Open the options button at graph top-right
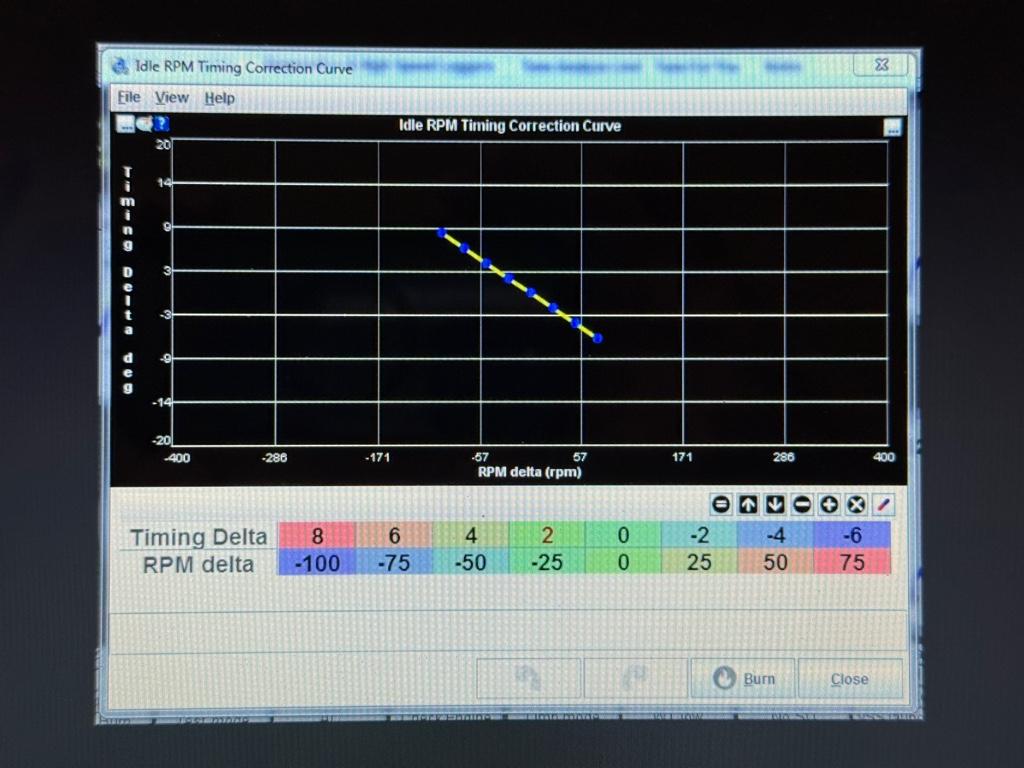The width and height of the screenshot is (1024, 768). (892, 127)
